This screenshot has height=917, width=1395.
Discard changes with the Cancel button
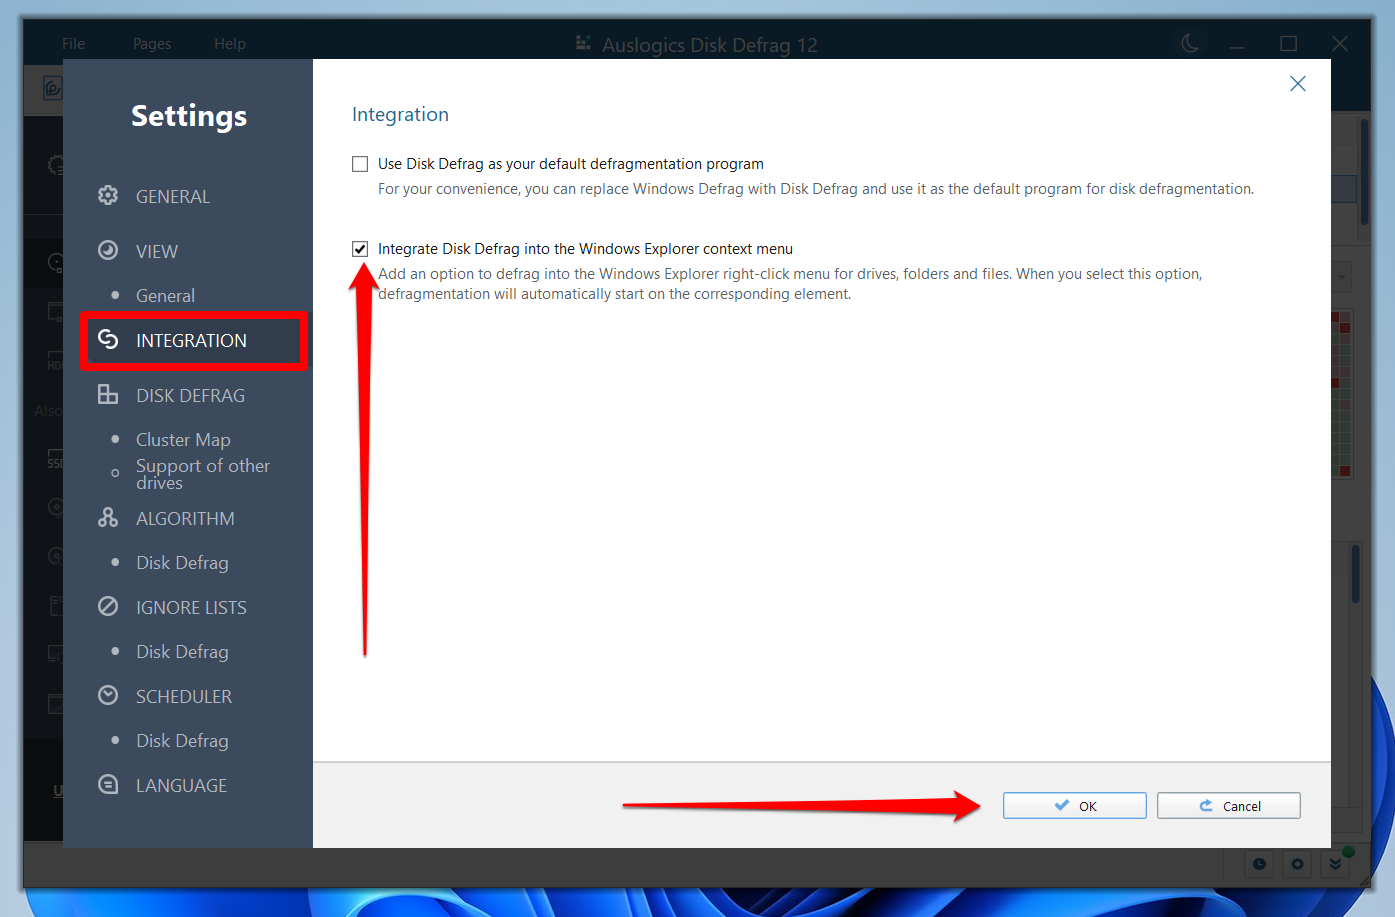pyautogui.click(x=1229, y=806)
